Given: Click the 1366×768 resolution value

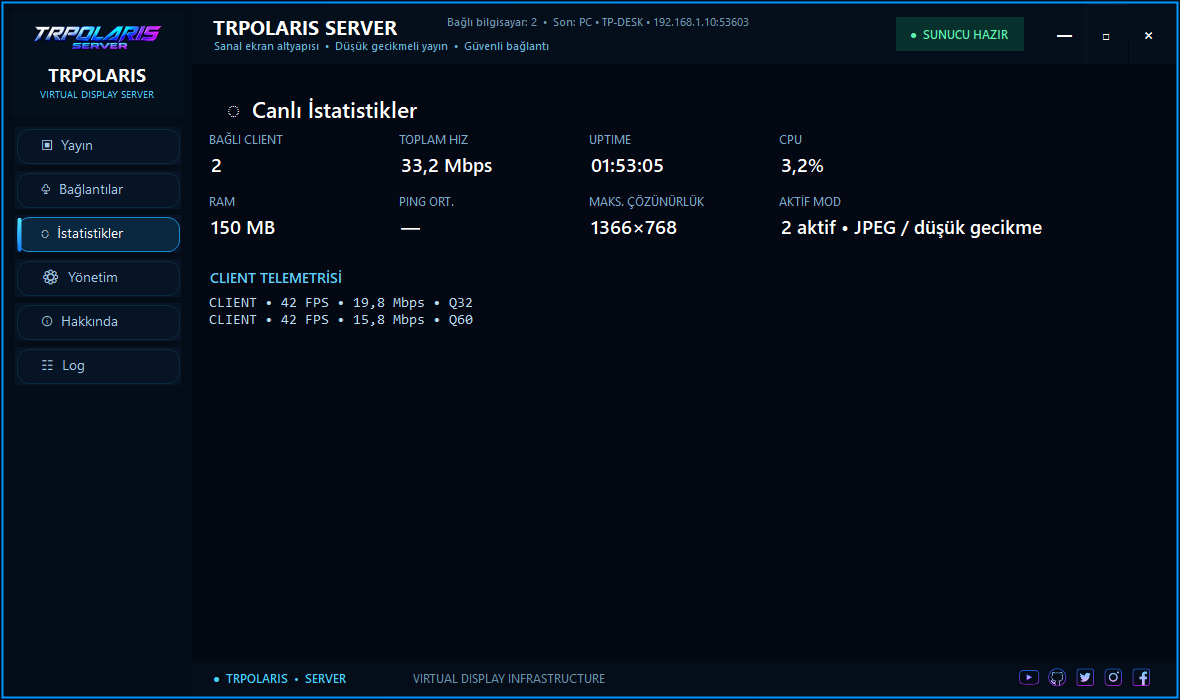Looking at the screenshot, I should pos(633,227).
